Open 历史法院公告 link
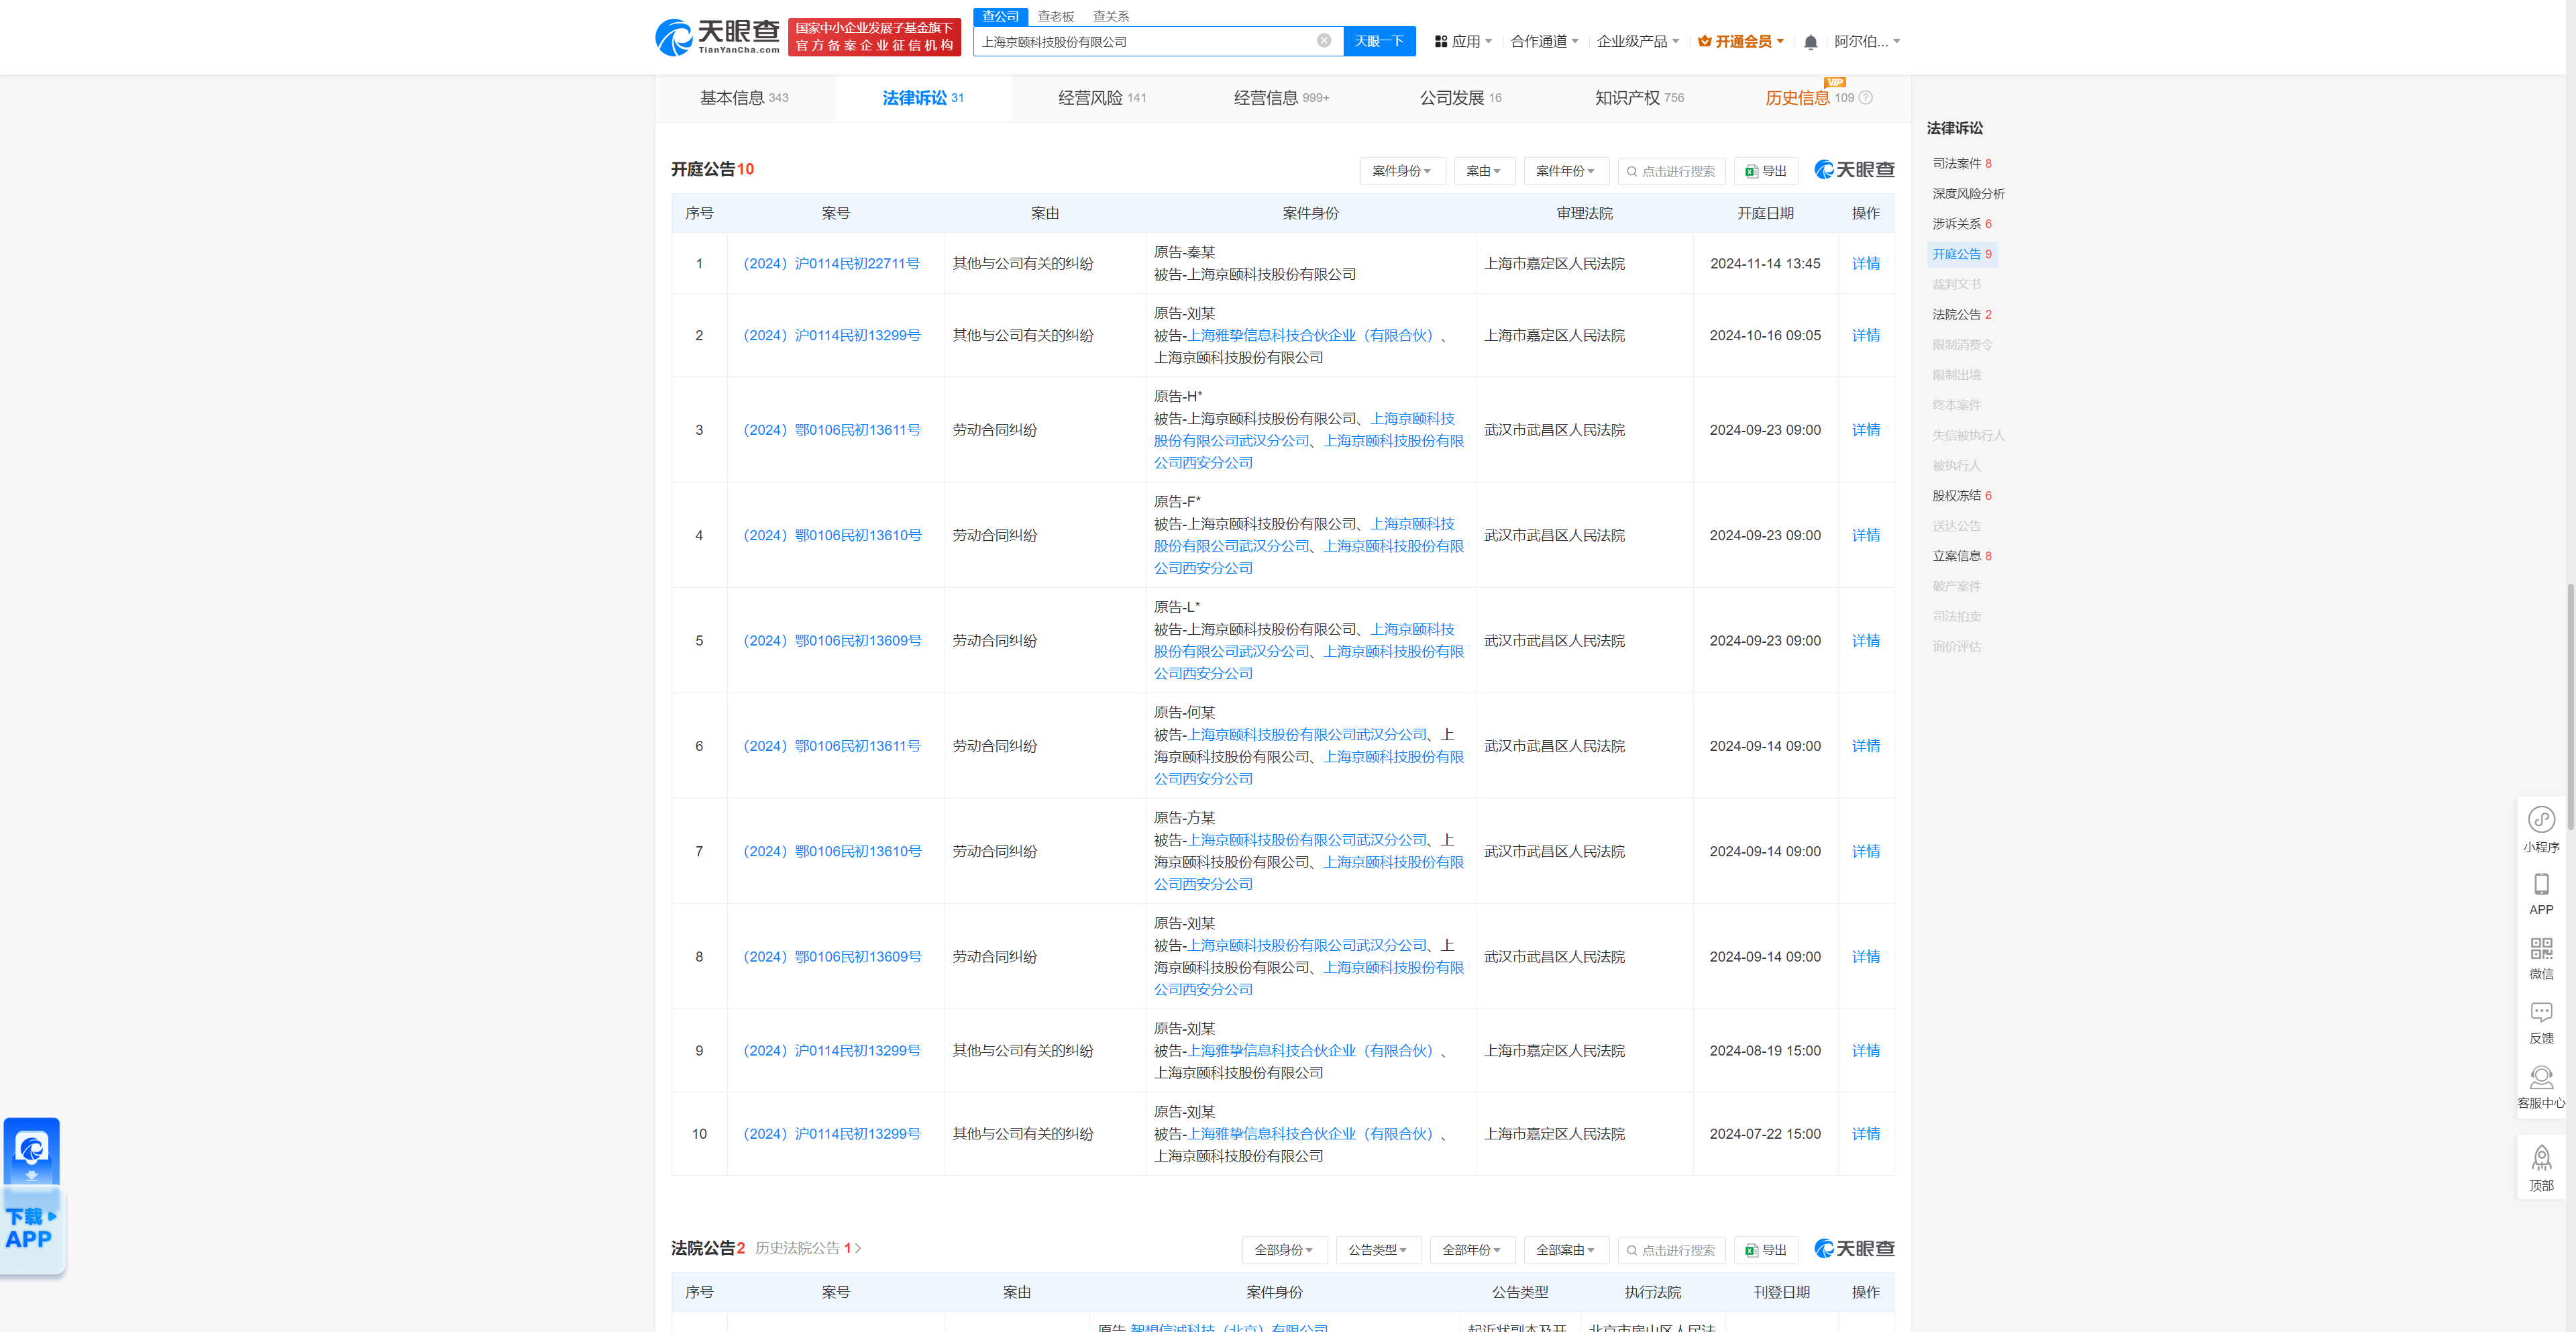Image resolution: width=2576 pixels, height=1332 pixels. 807,1249
